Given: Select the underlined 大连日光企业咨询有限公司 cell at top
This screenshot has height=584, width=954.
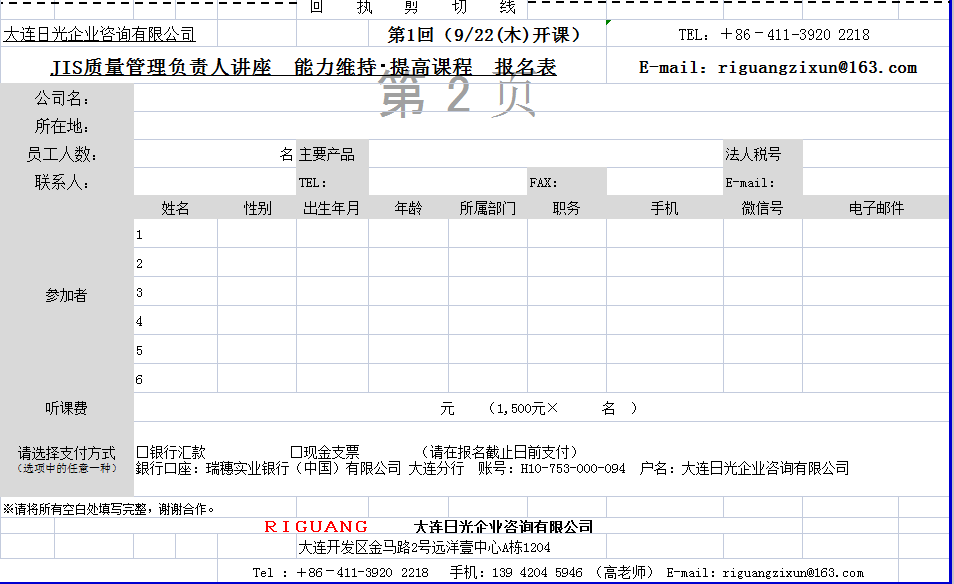Looking at the screenshot, I should click(100, 35).
